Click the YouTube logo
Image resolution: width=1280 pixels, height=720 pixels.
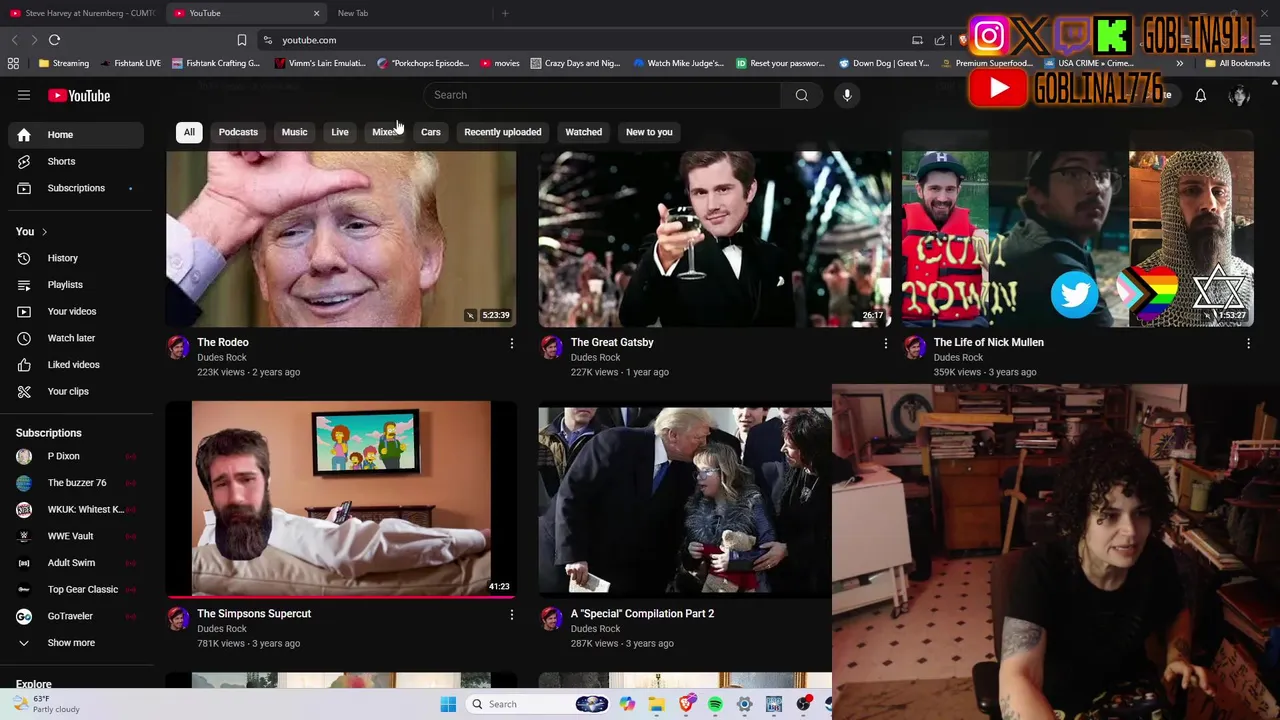(x=78, y=95)
